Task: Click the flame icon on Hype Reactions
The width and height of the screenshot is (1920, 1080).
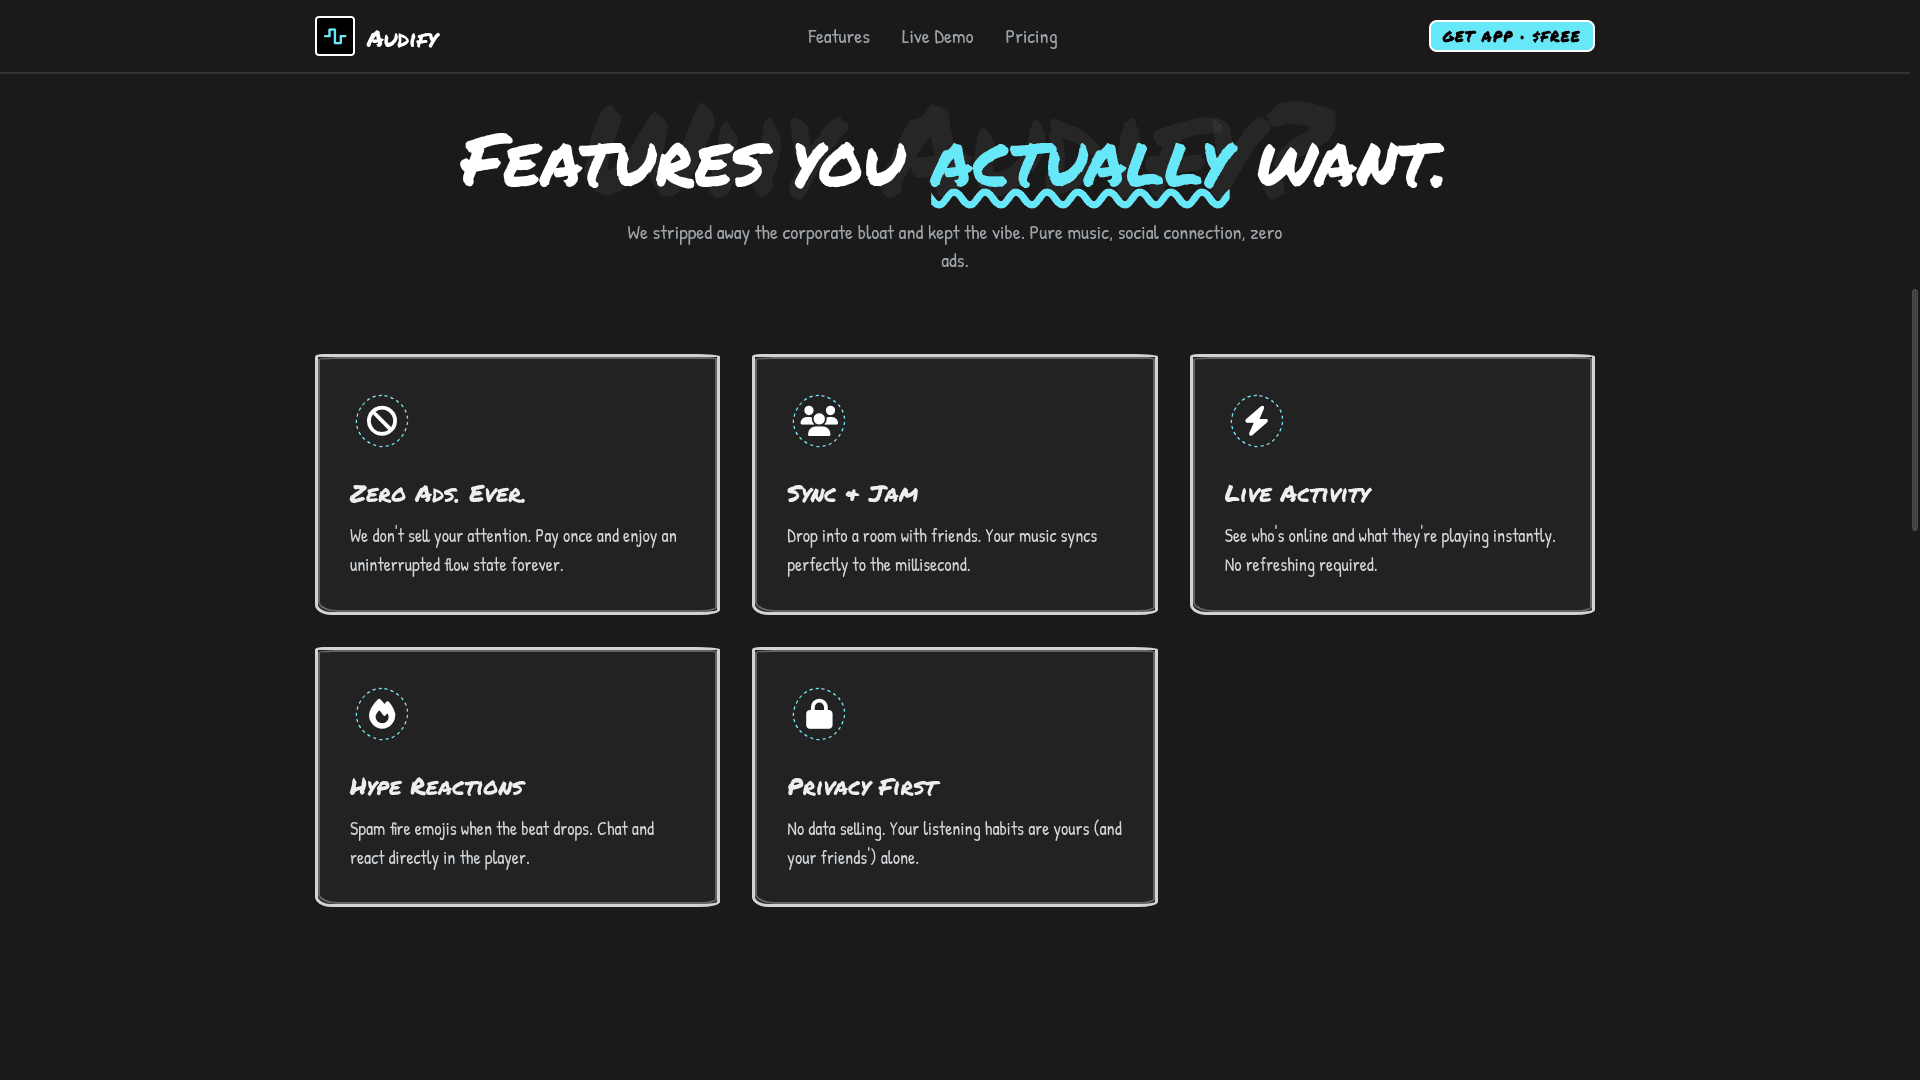Action: (381, 713)
